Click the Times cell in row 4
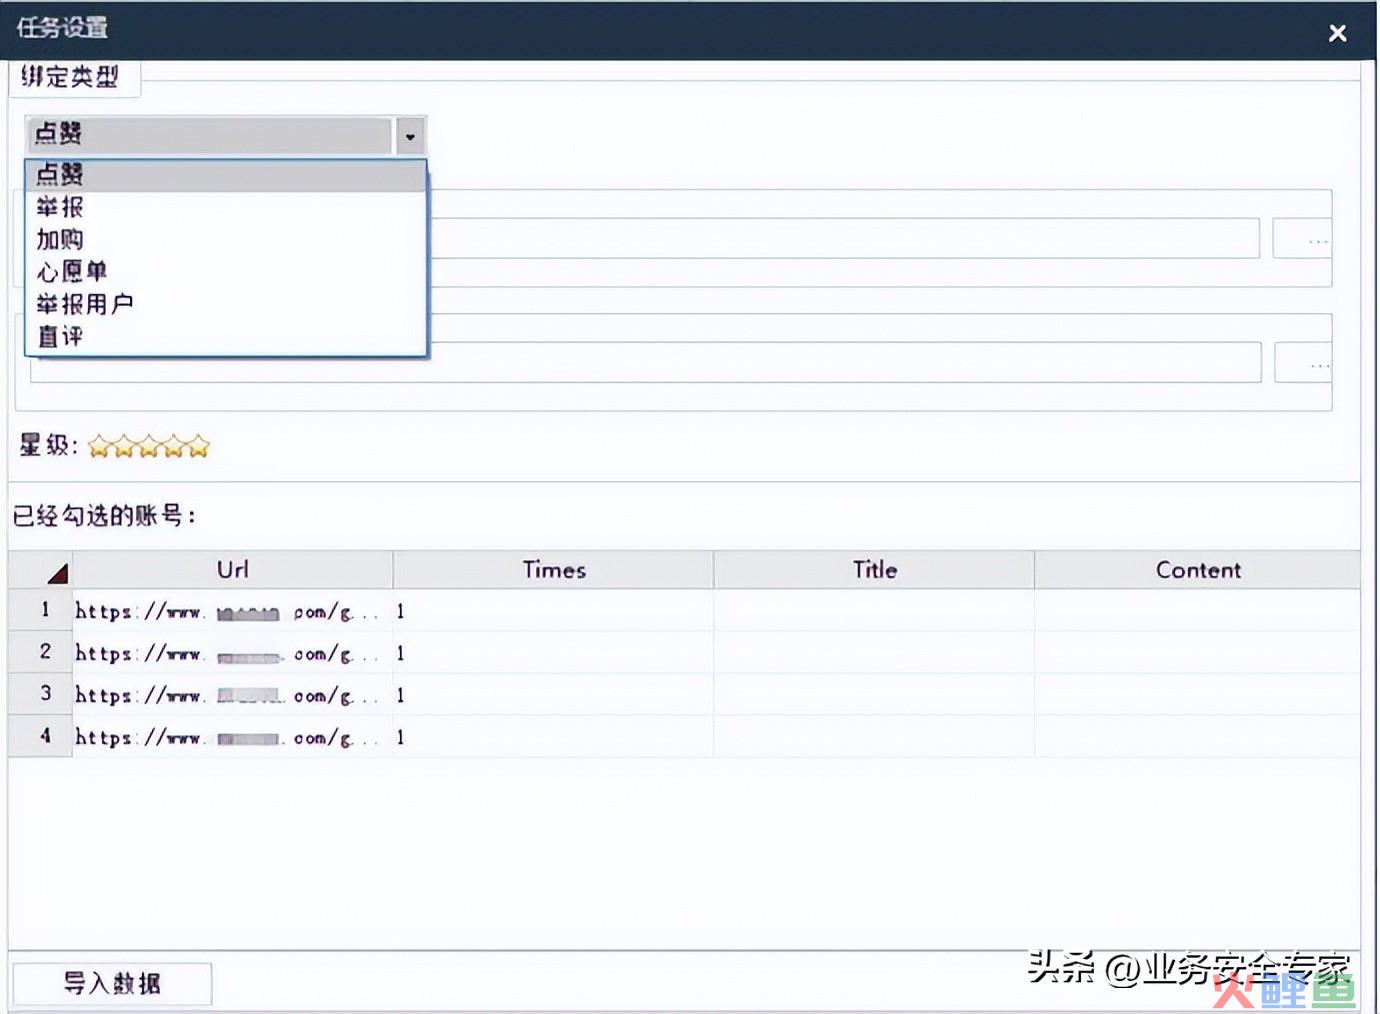This screenshot has width=1380, height=1014. click(553, 737)
